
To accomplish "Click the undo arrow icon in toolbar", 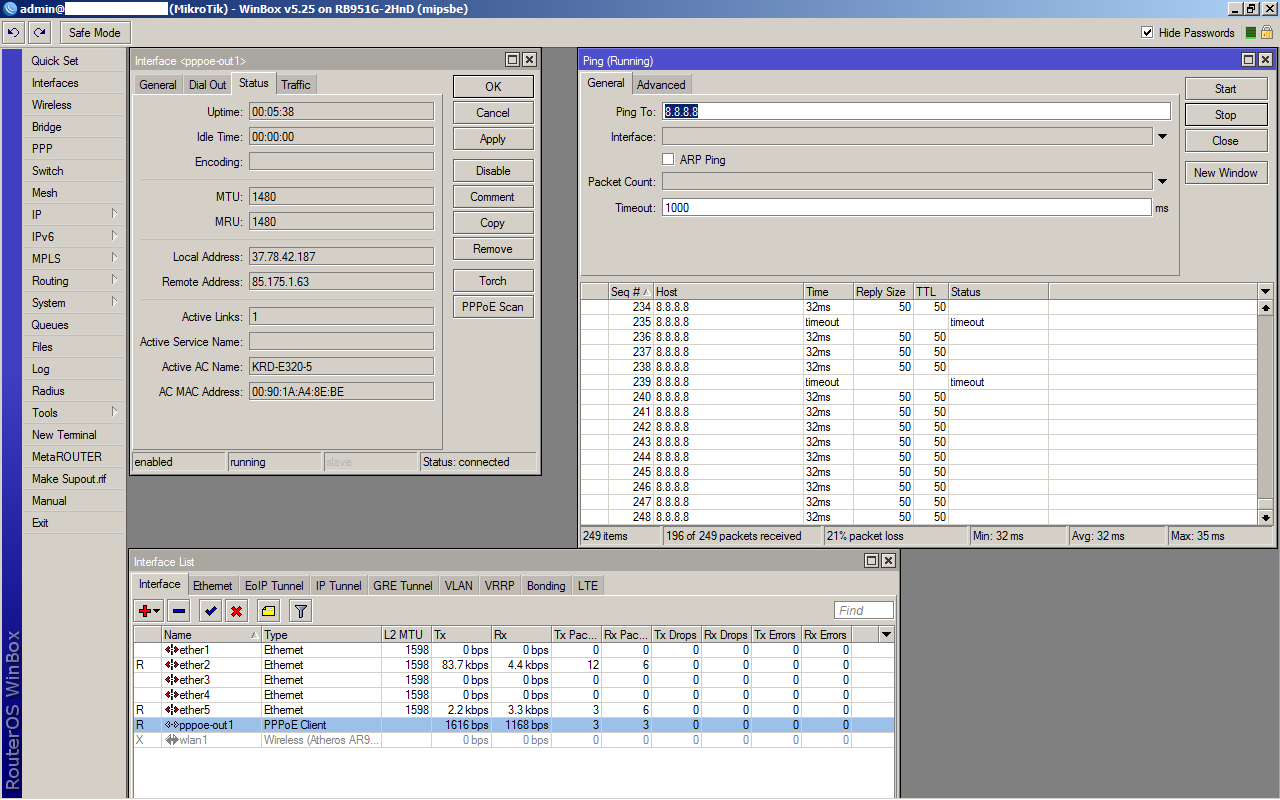I will [14, 33].
